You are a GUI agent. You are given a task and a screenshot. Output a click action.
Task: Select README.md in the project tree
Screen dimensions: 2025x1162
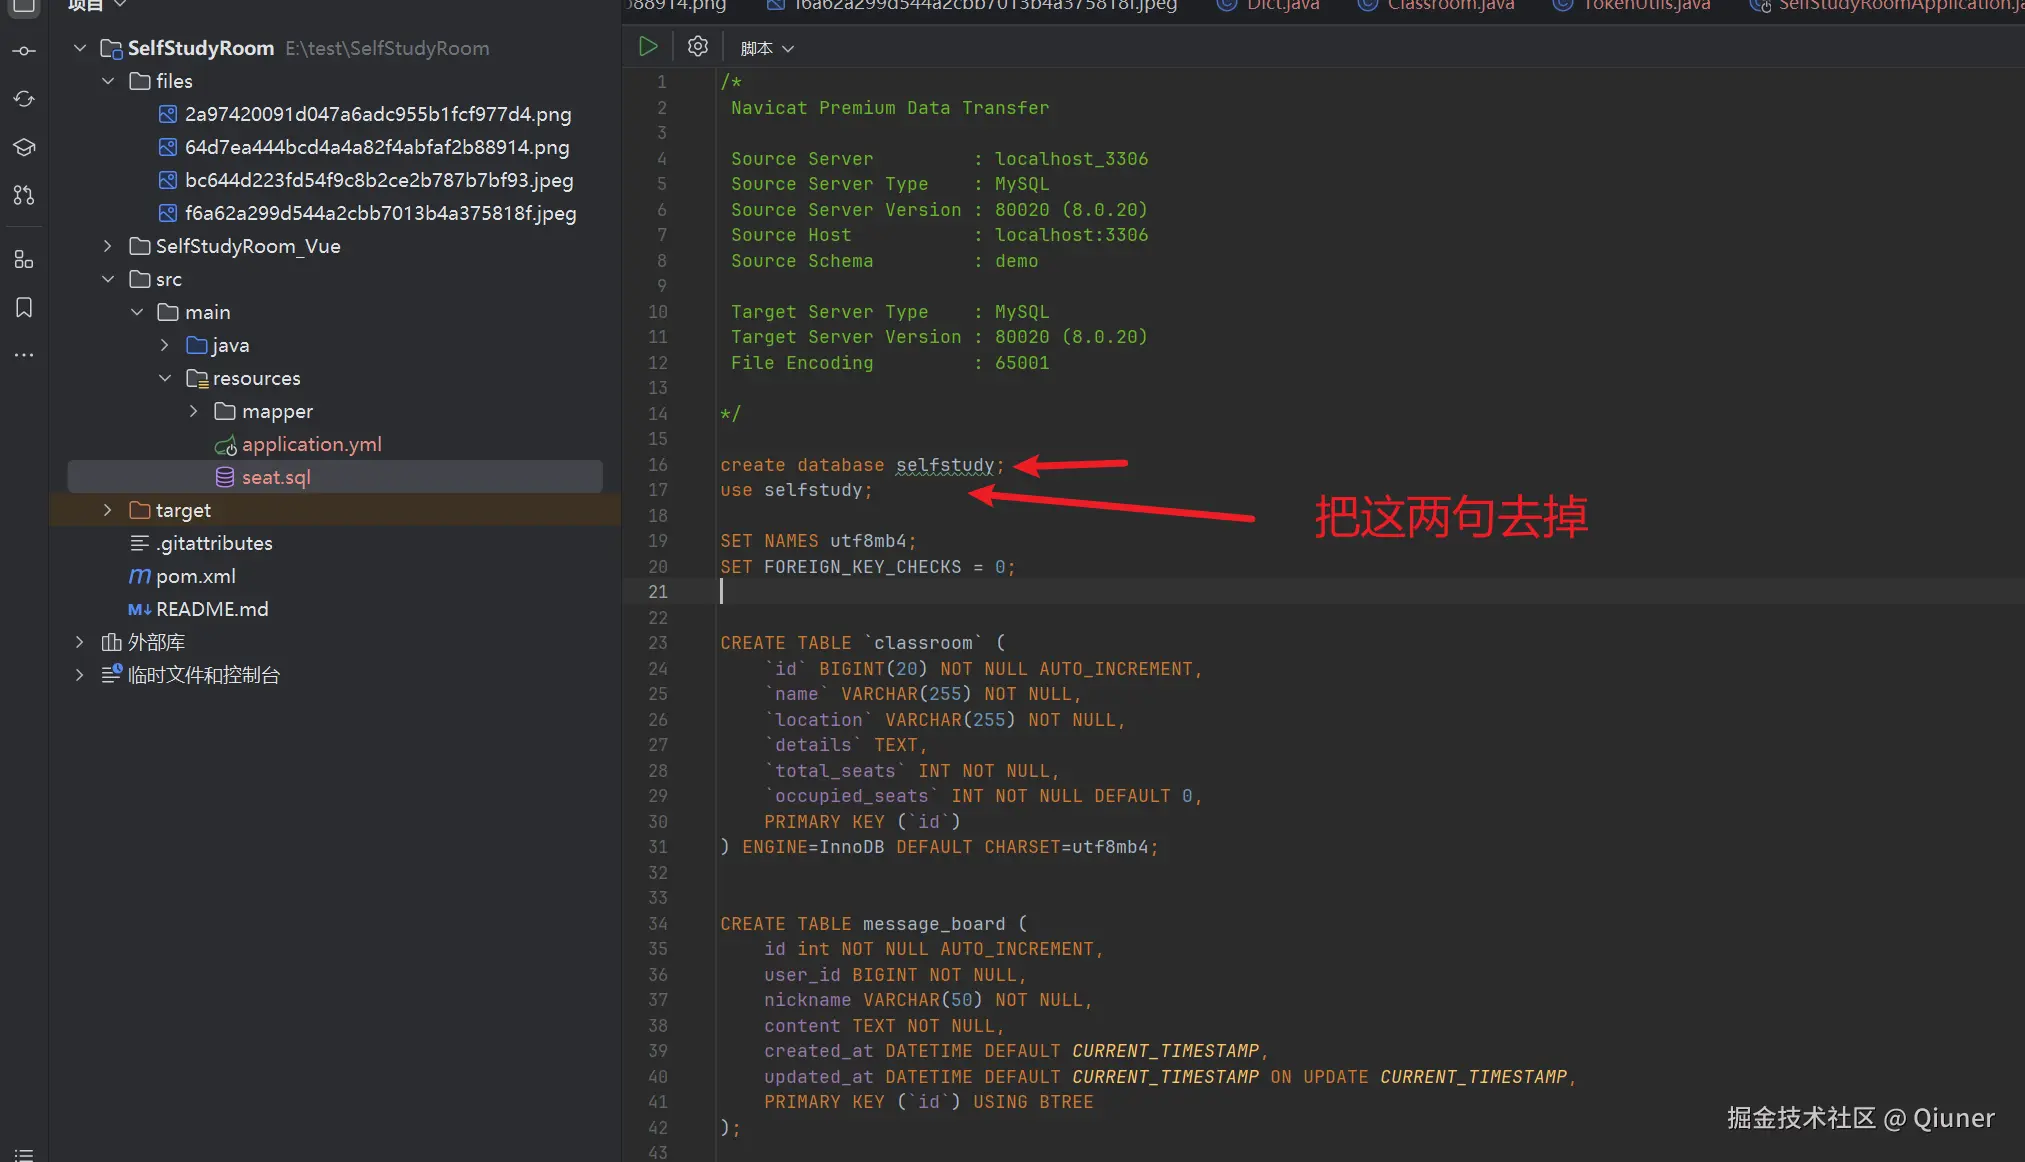(212, 609)
